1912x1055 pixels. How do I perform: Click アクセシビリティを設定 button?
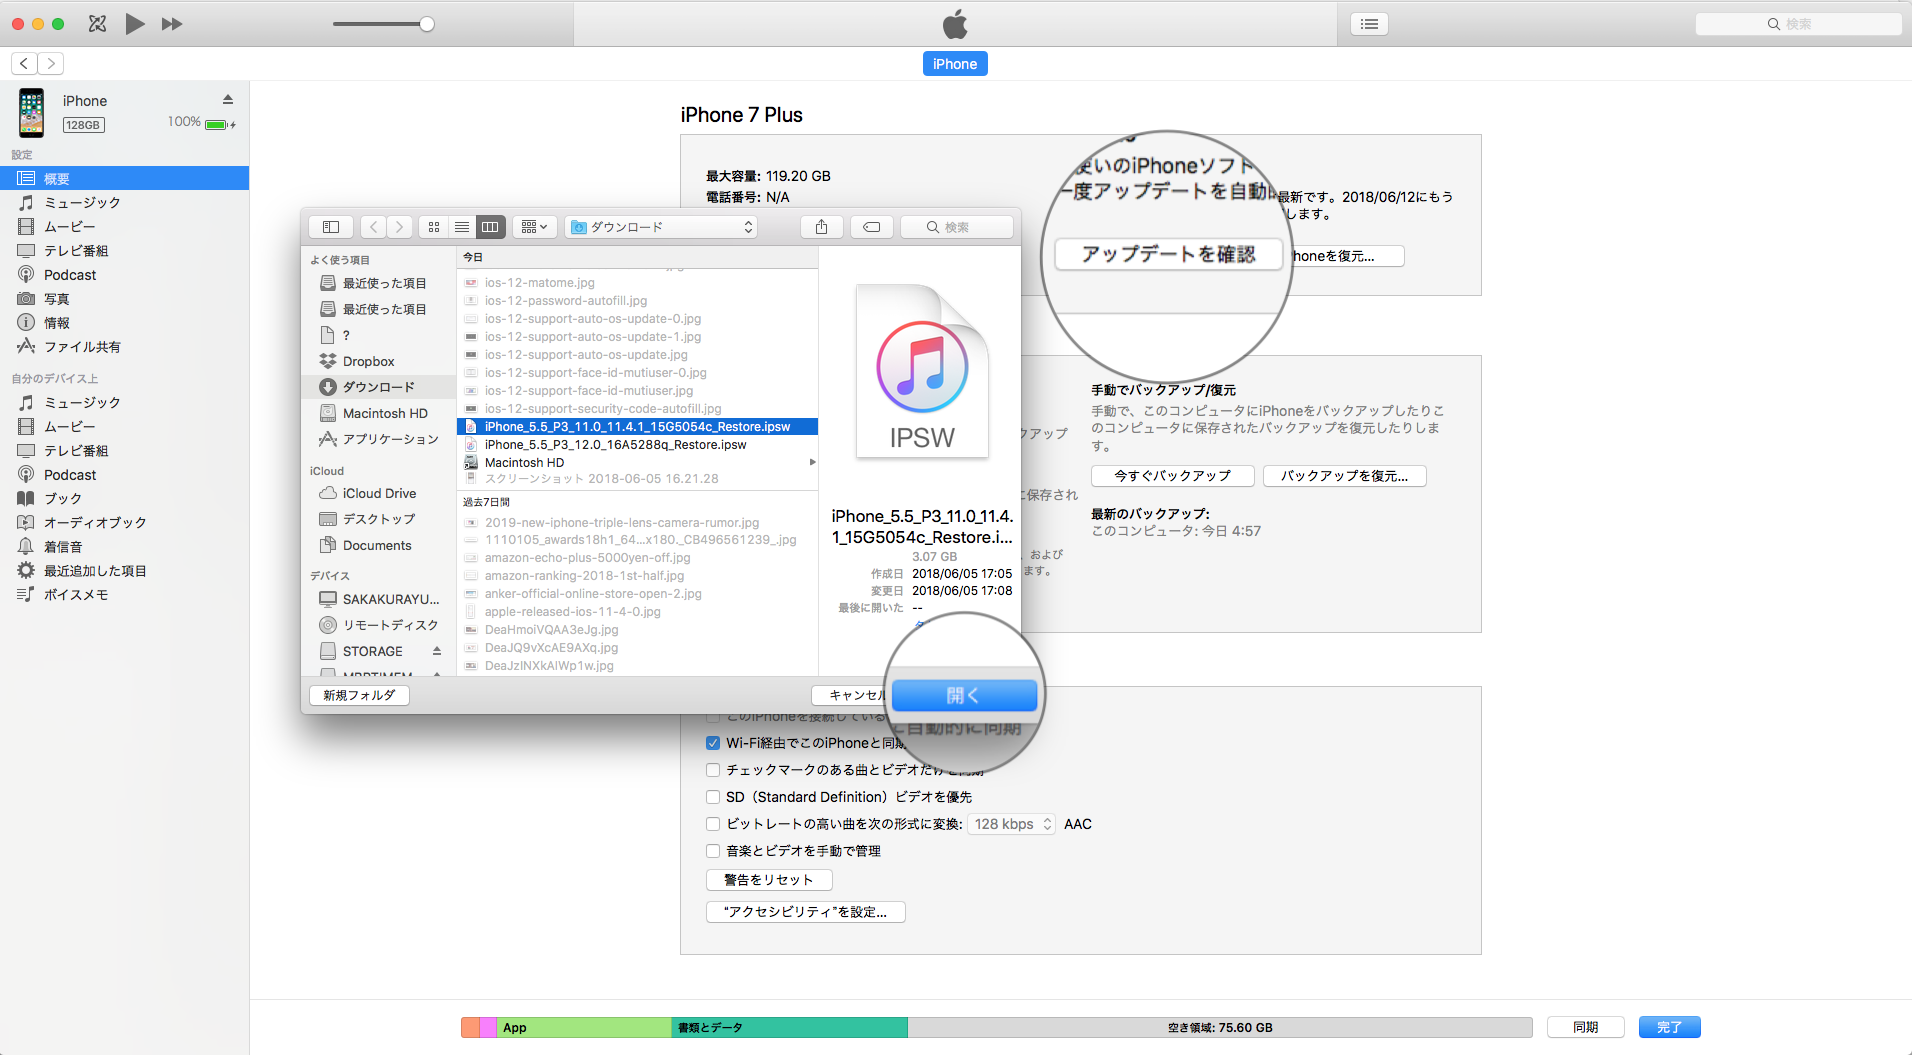(805, 912)
